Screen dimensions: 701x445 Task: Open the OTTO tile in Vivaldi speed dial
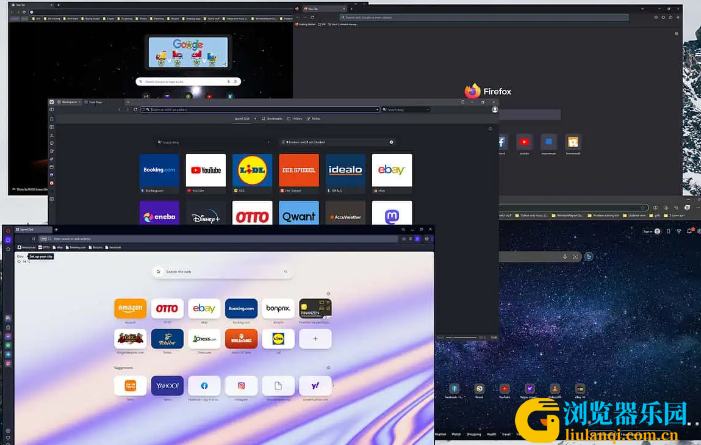(252, 213)
